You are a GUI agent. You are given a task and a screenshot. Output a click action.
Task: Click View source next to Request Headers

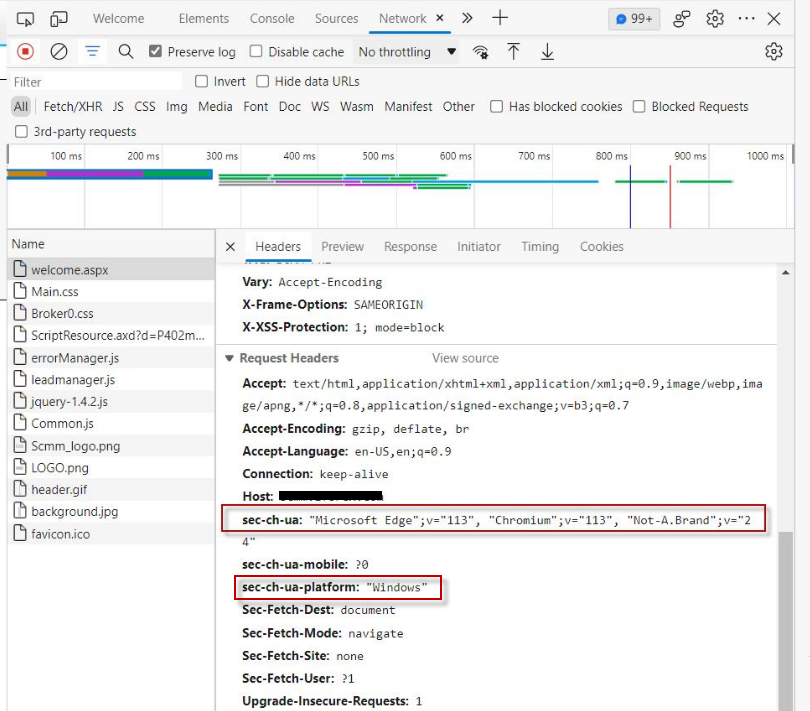click(465, 357)
